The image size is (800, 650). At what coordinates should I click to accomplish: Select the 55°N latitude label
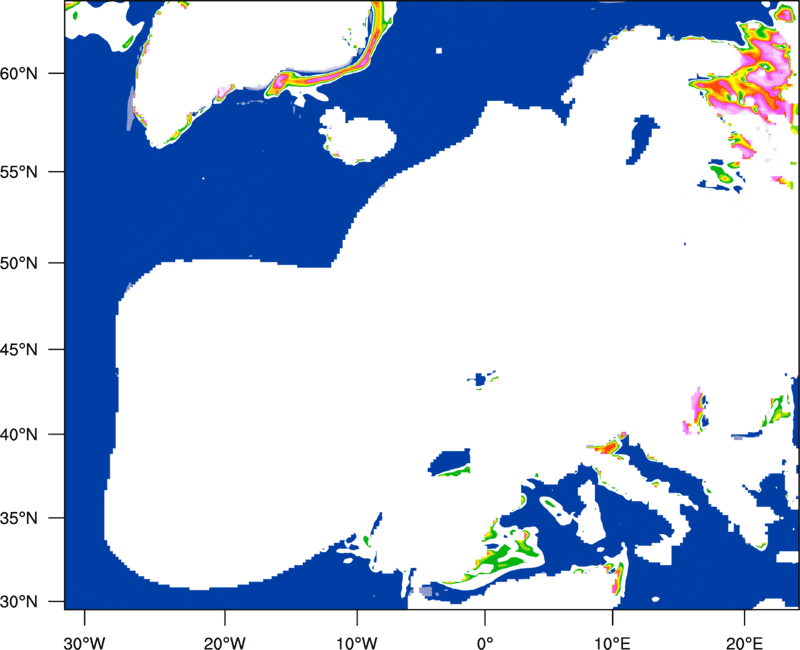click(x=19, y=172)
